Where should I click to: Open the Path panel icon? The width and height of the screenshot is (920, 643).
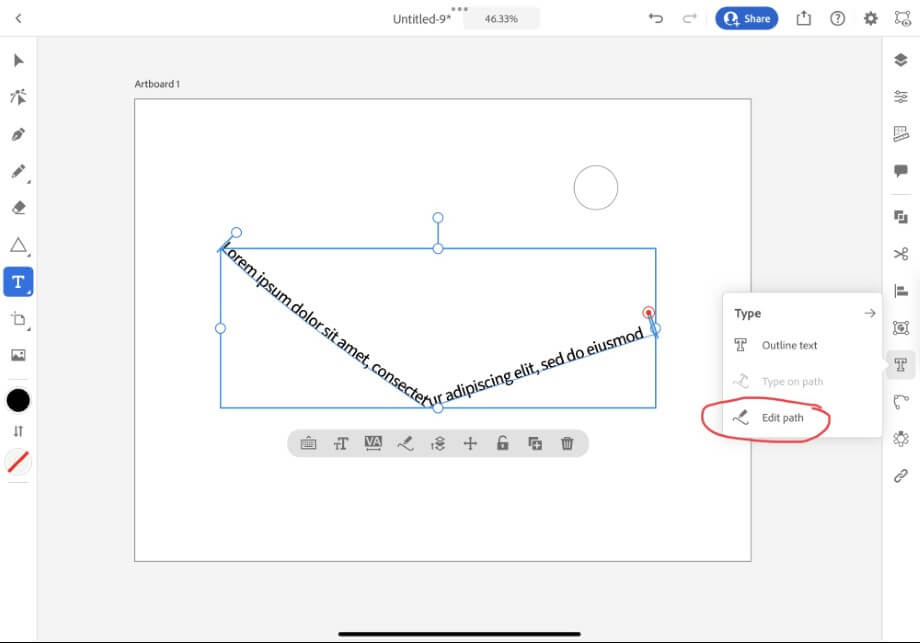click(x=901, y=402)
